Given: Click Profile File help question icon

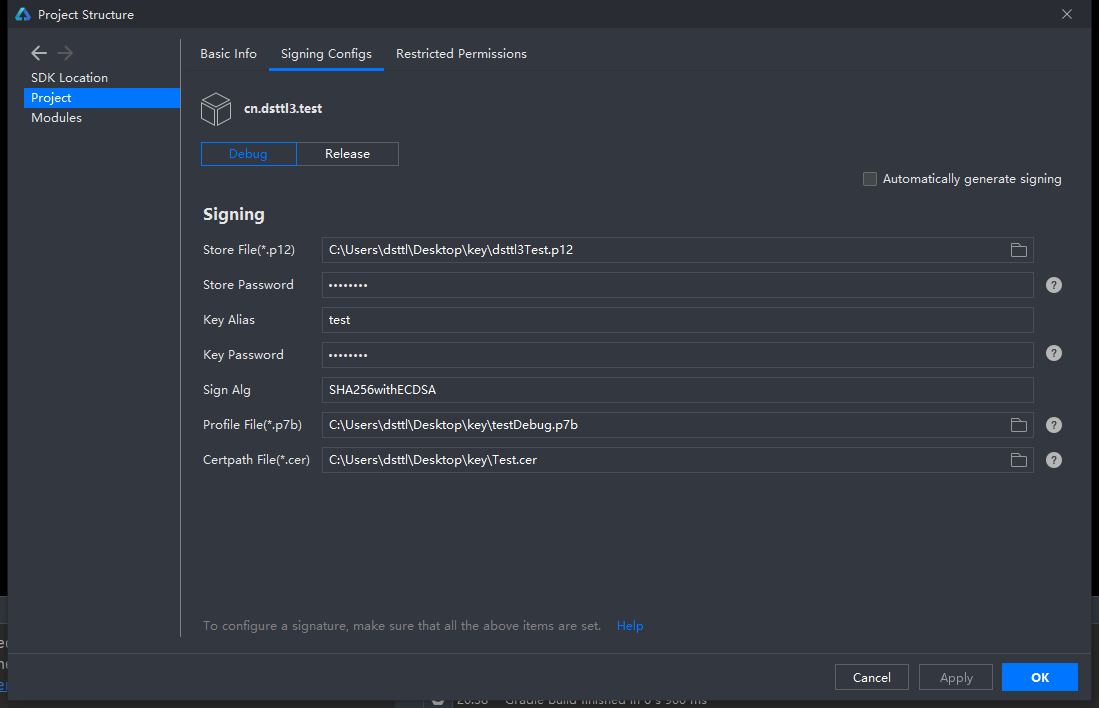Looking at the screenshot, I should (1054, 425).
